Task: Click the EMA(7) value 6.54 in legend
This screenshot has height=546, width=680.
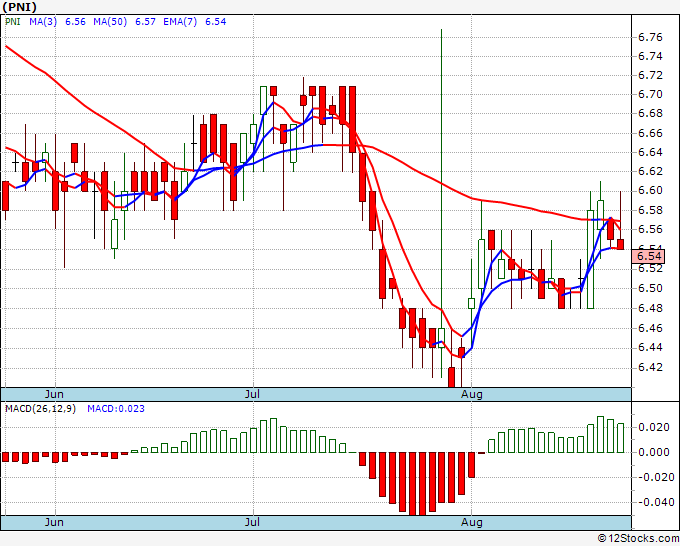Action: (216, 21)
